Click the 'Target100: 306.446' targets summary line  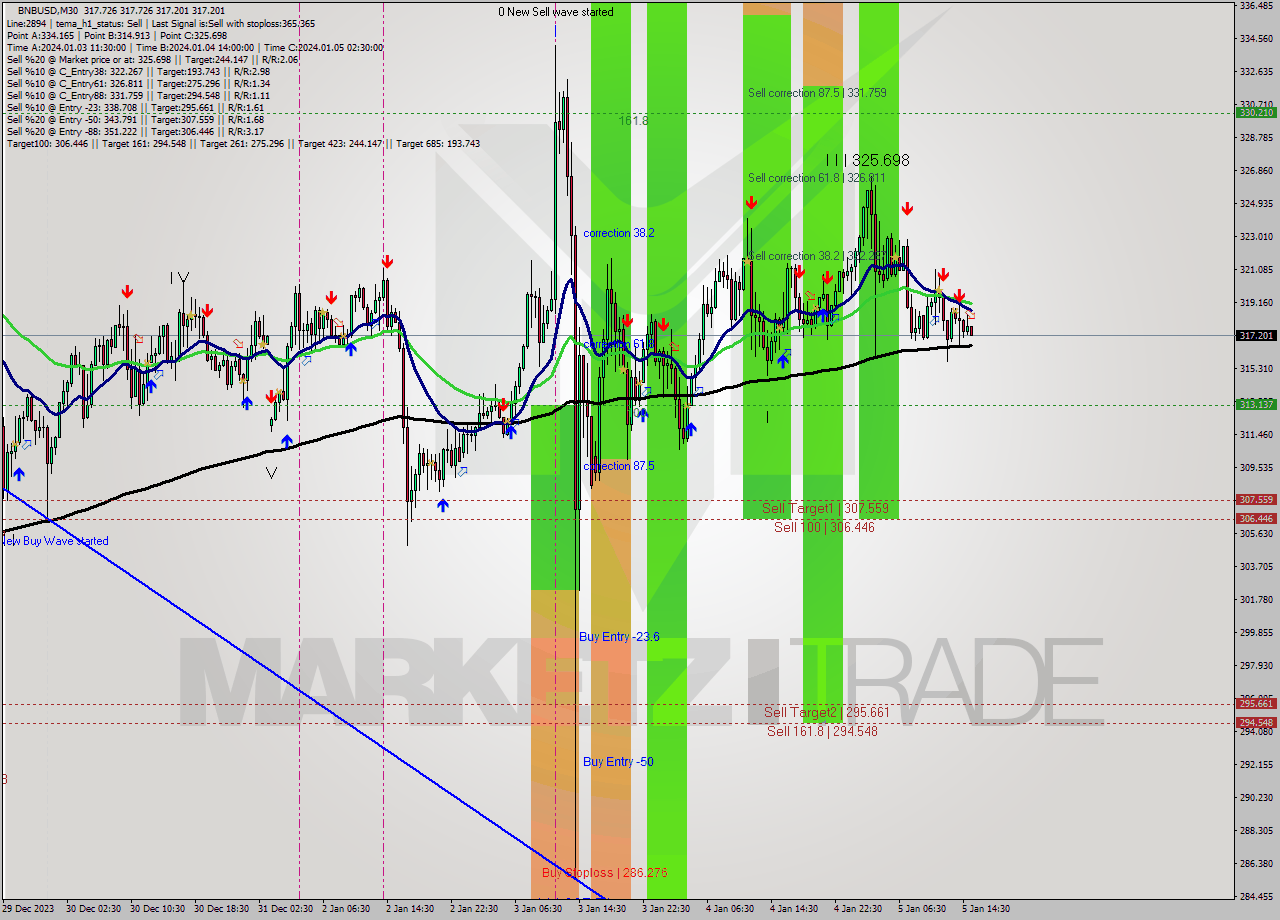(243, 143)
